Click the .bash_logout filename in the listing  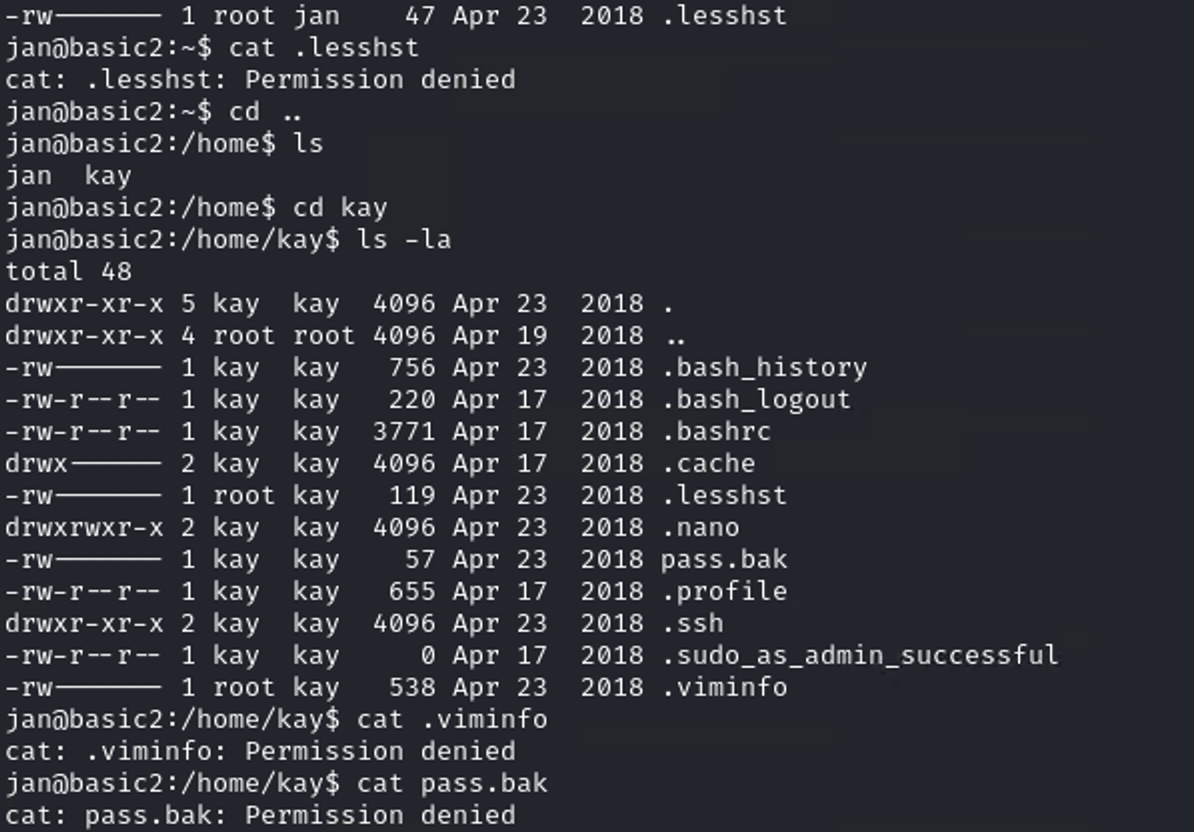(756, 400)
